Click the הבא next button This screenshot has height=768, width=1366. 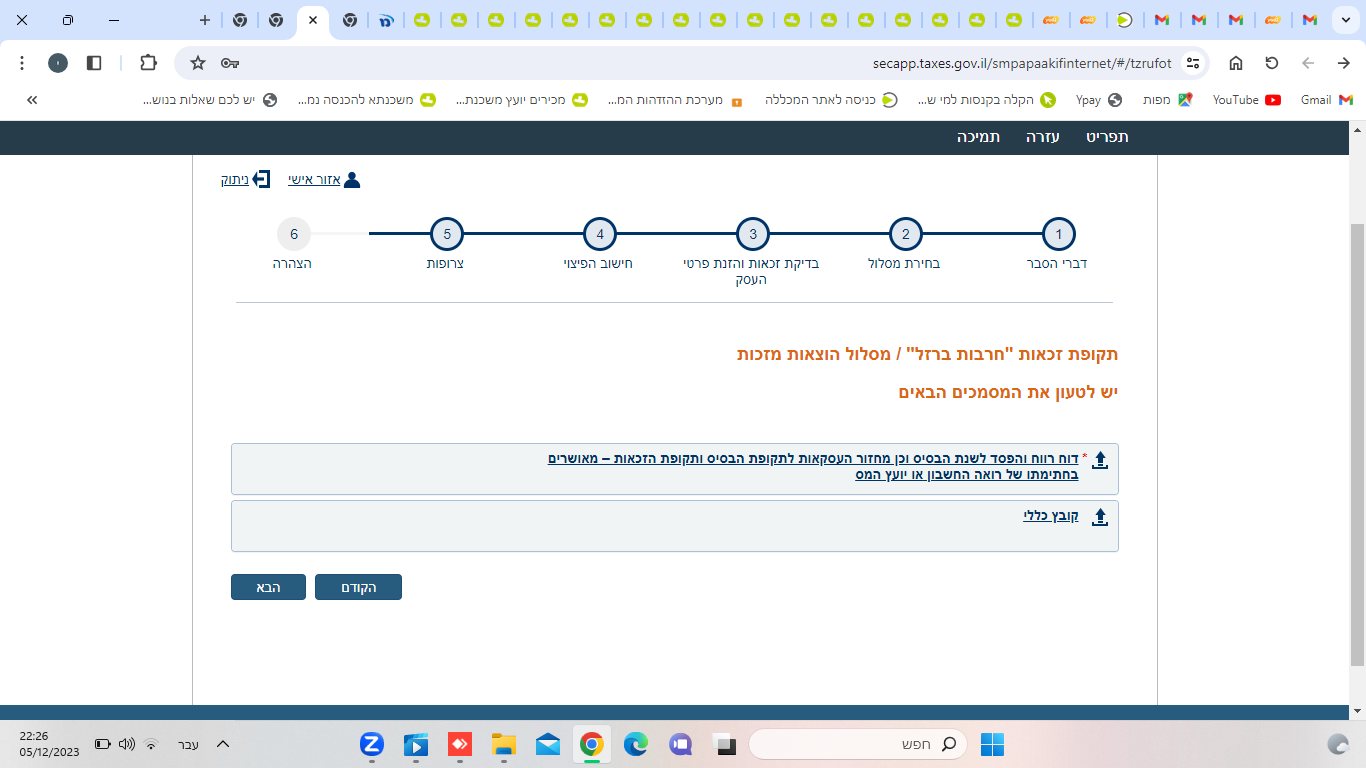pyautogui.click(x=268, y=587)
